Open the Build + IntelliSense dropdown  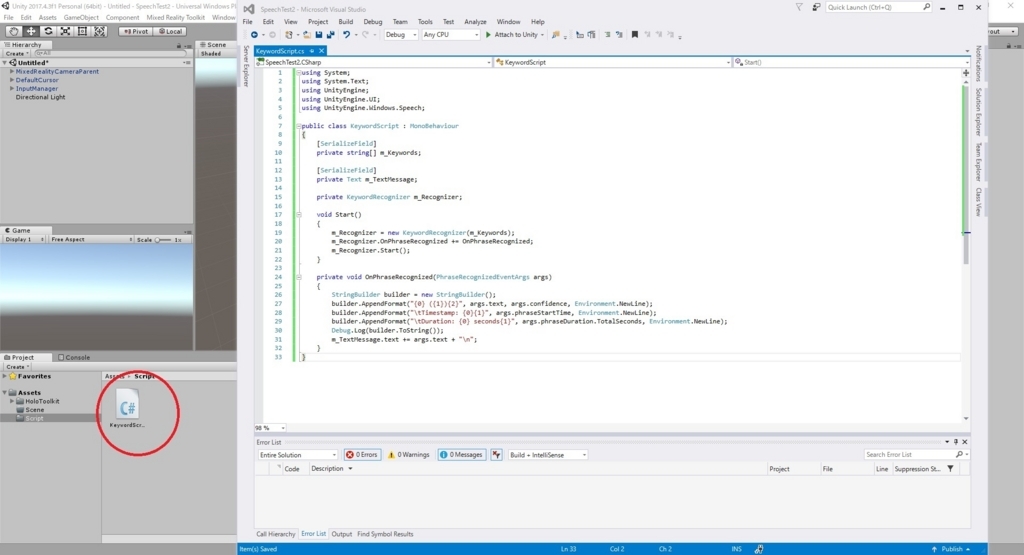tap(547, 454)
